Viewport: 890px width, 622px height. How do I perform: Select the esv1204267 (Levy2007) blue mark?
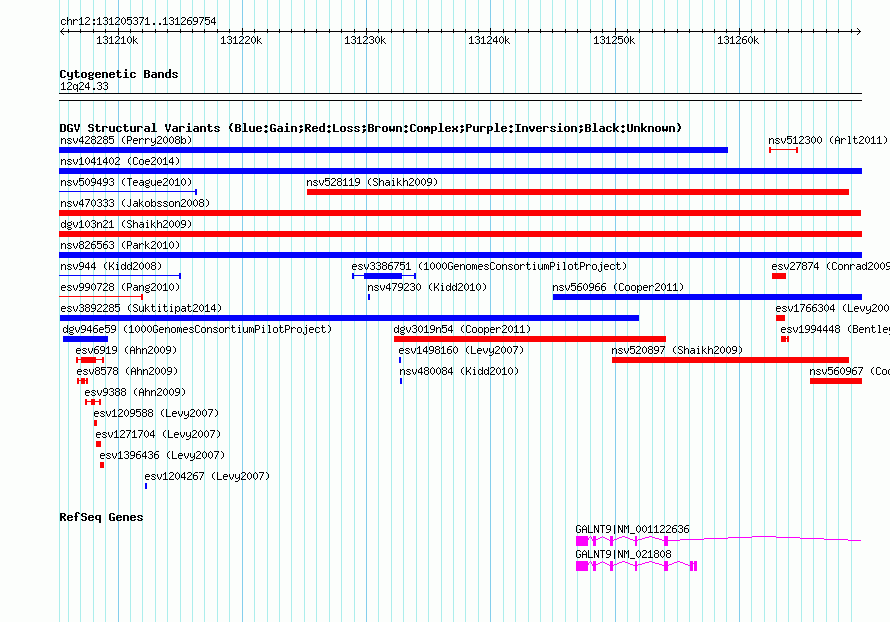(146, 486)
